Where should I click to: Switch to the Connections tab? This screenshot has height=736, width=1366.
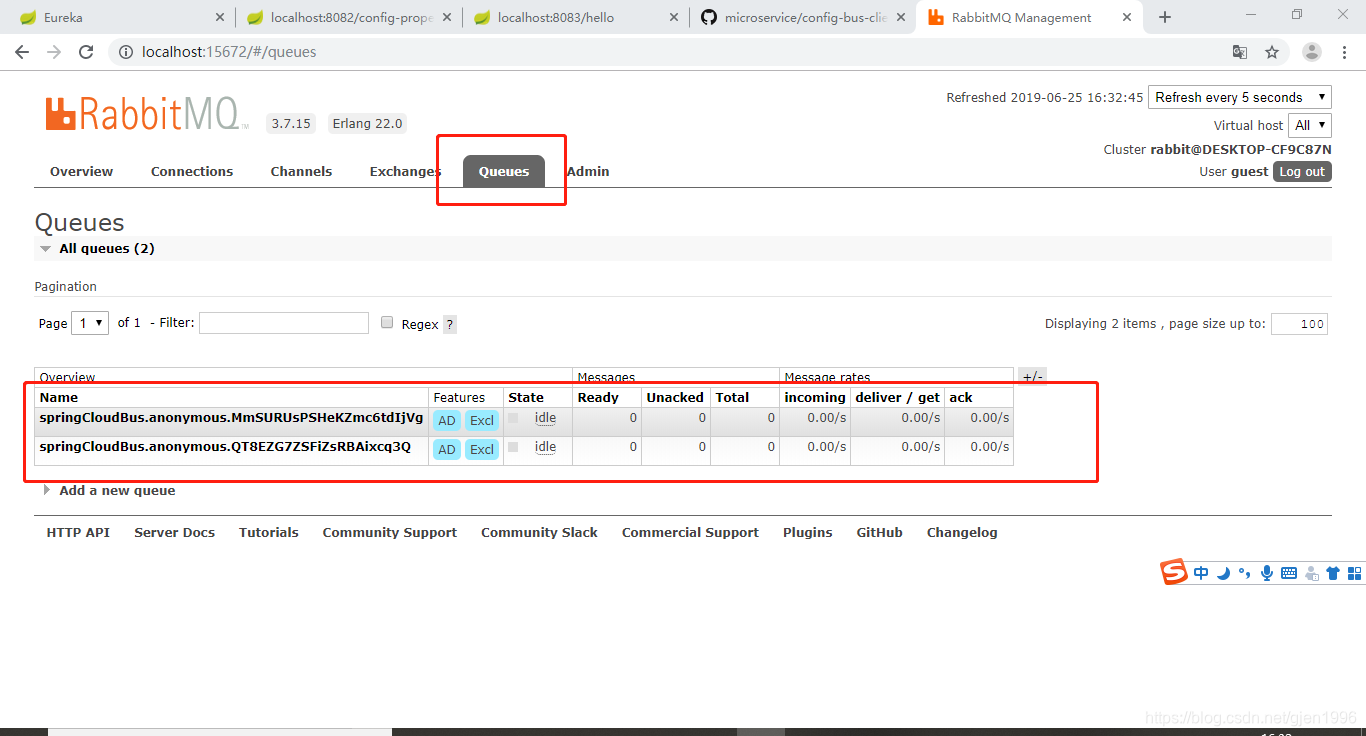(192, 171)
